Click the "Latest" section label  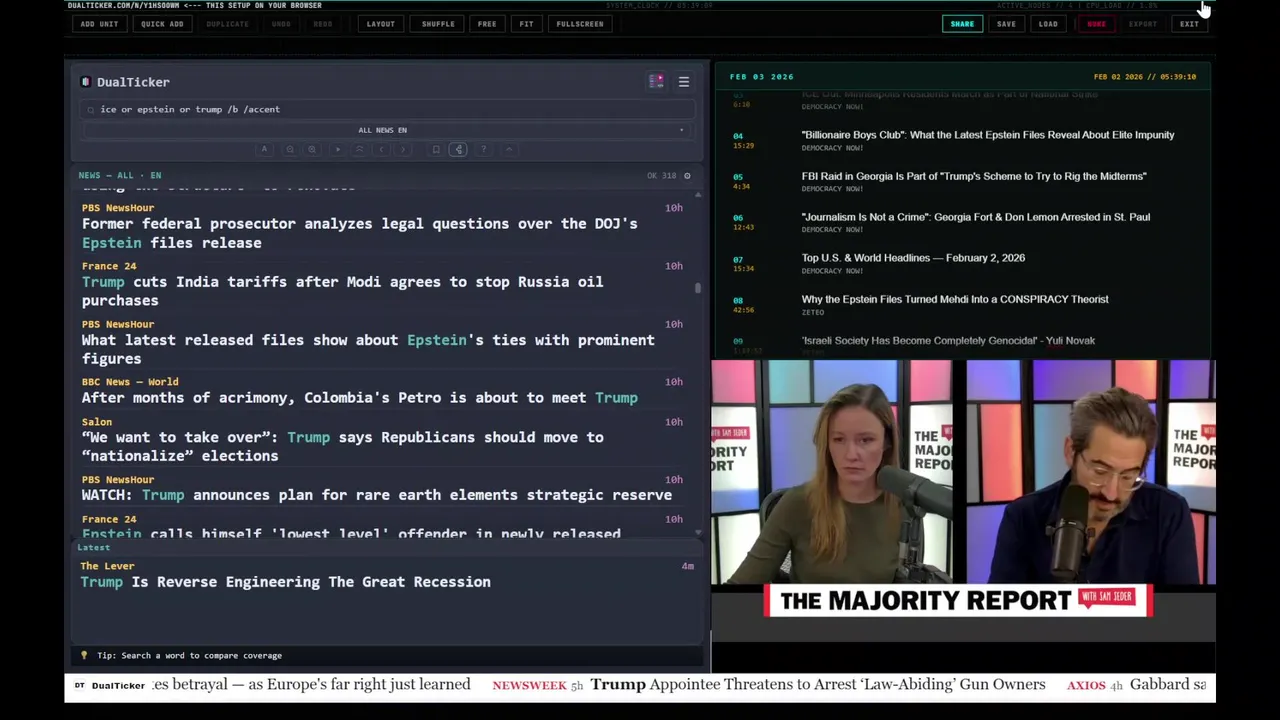point(94,548)
